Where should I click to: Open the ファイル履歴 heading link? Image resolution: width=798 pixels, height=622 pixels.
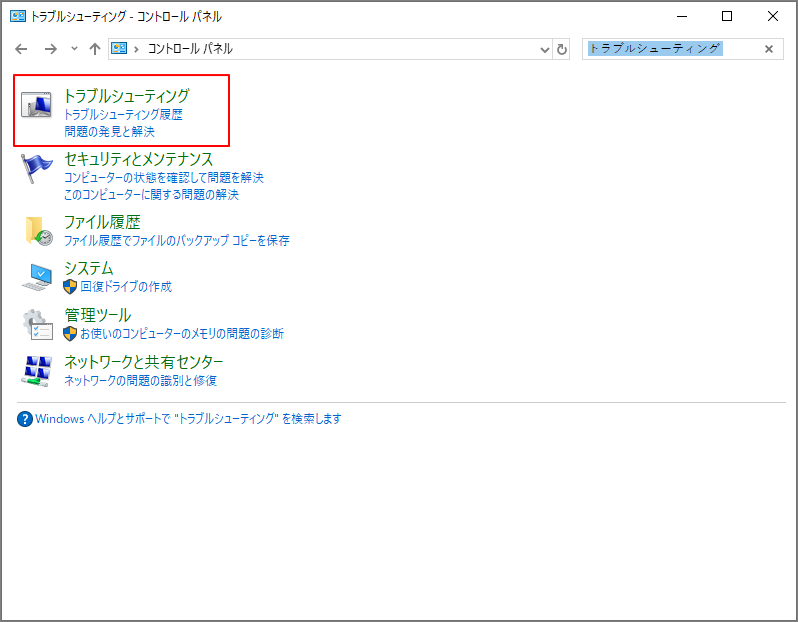click(x=102, y=222)
